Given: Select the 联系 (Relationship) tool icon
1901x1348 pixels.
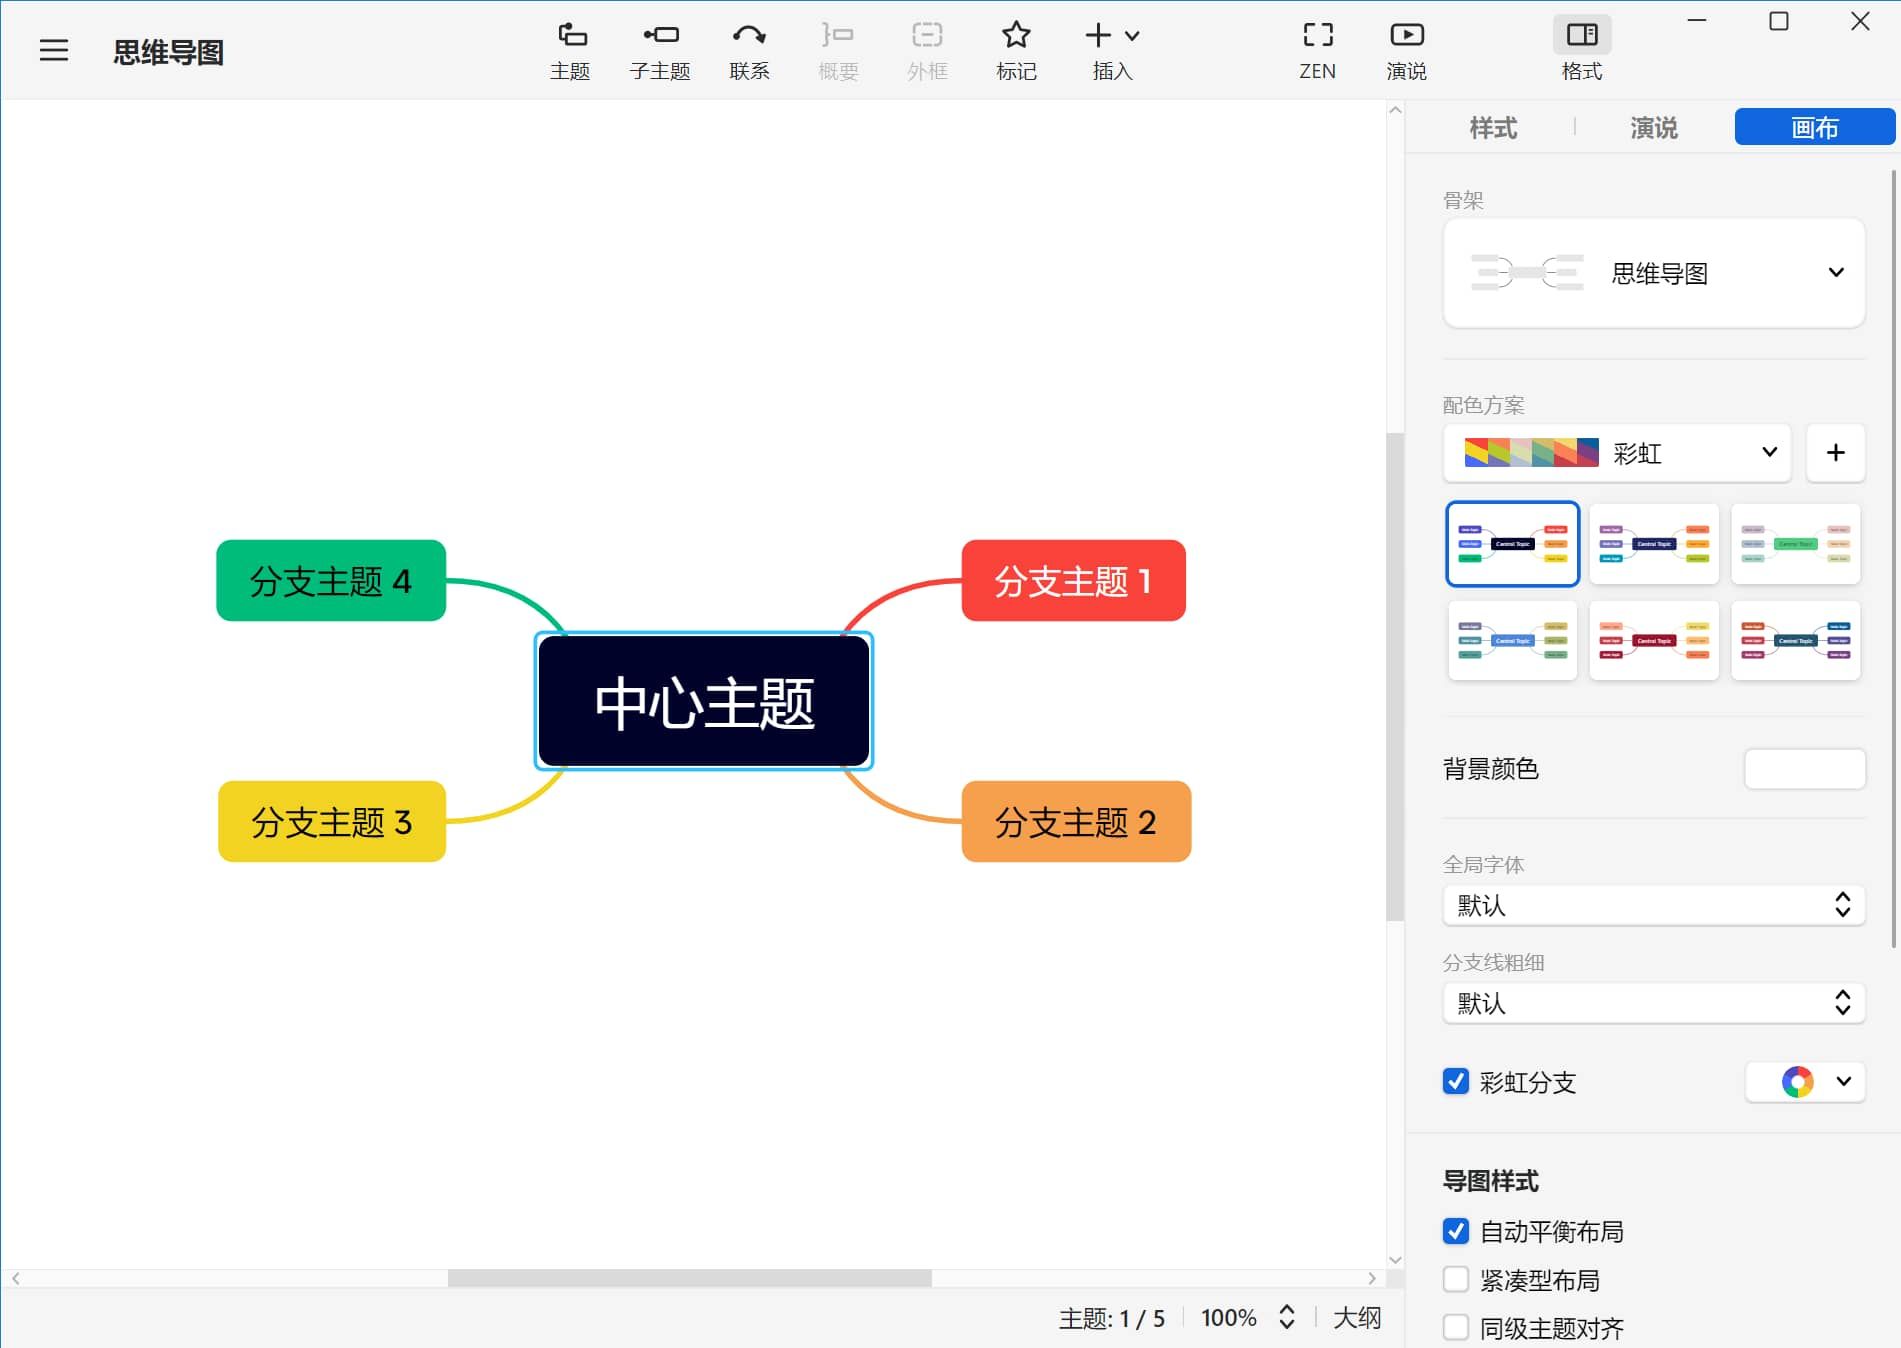Looking at the screenshot, I should point(749,47).
